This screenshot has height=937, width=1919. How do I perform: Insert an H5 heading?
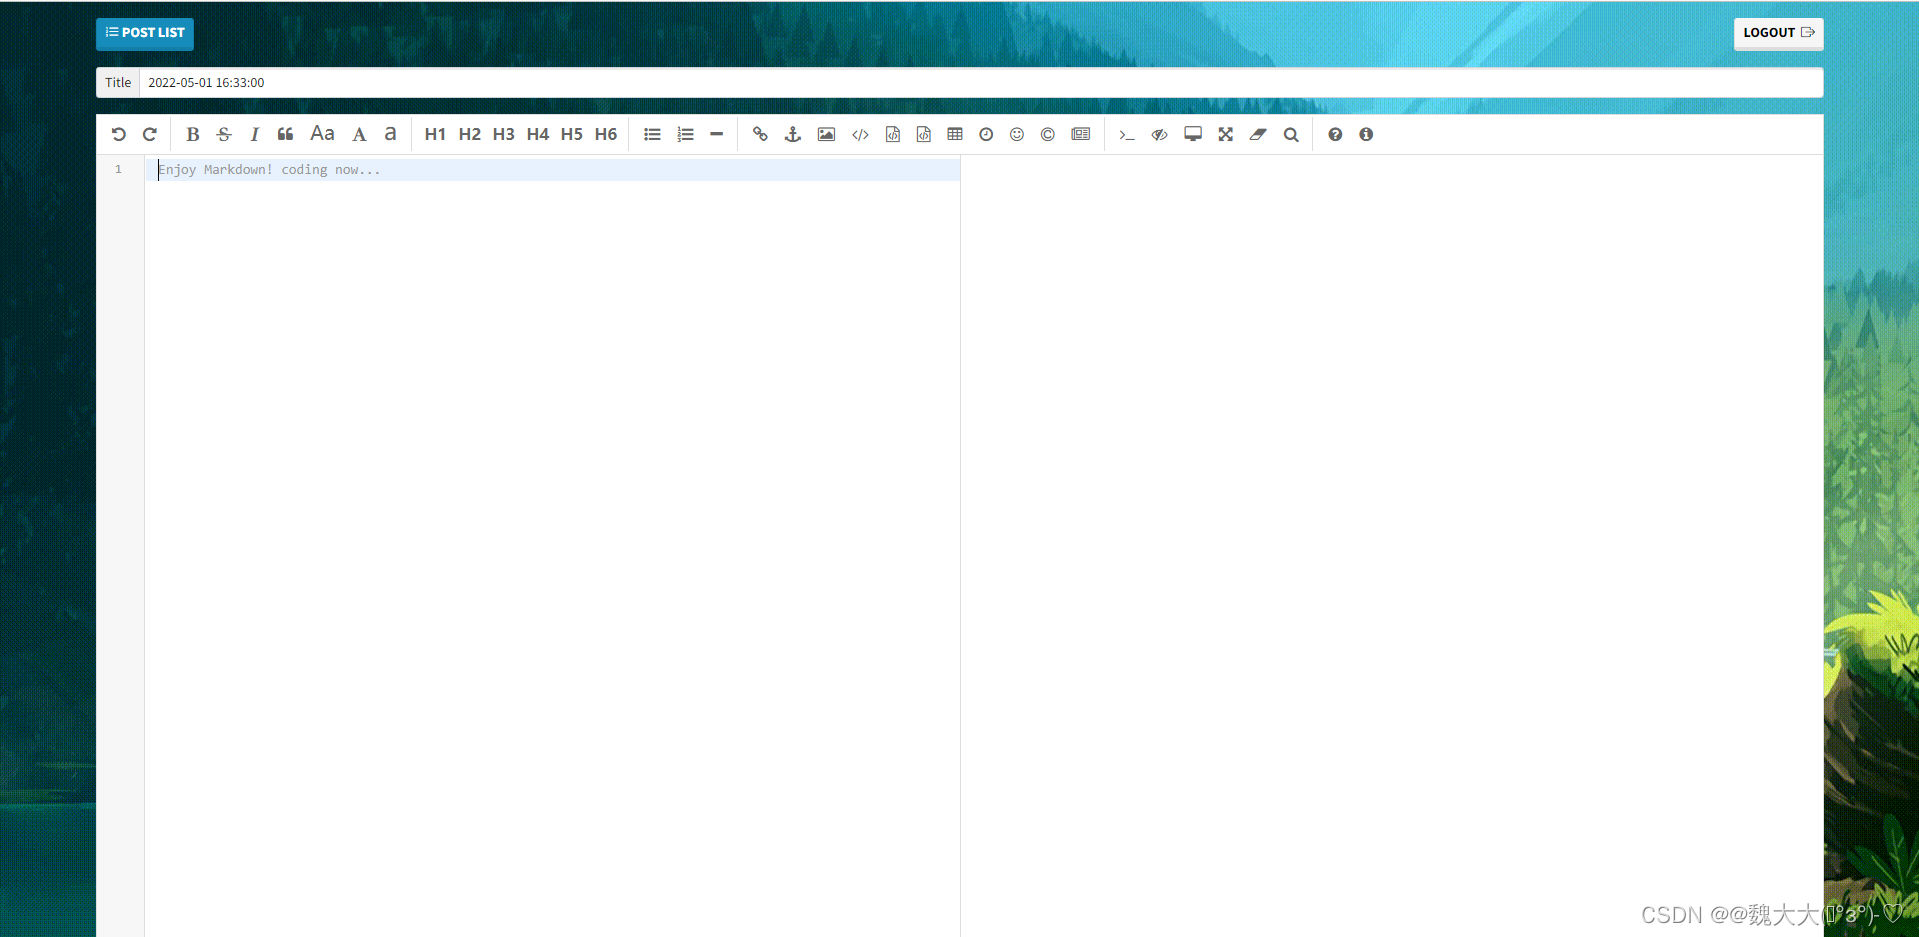point(571,134)
